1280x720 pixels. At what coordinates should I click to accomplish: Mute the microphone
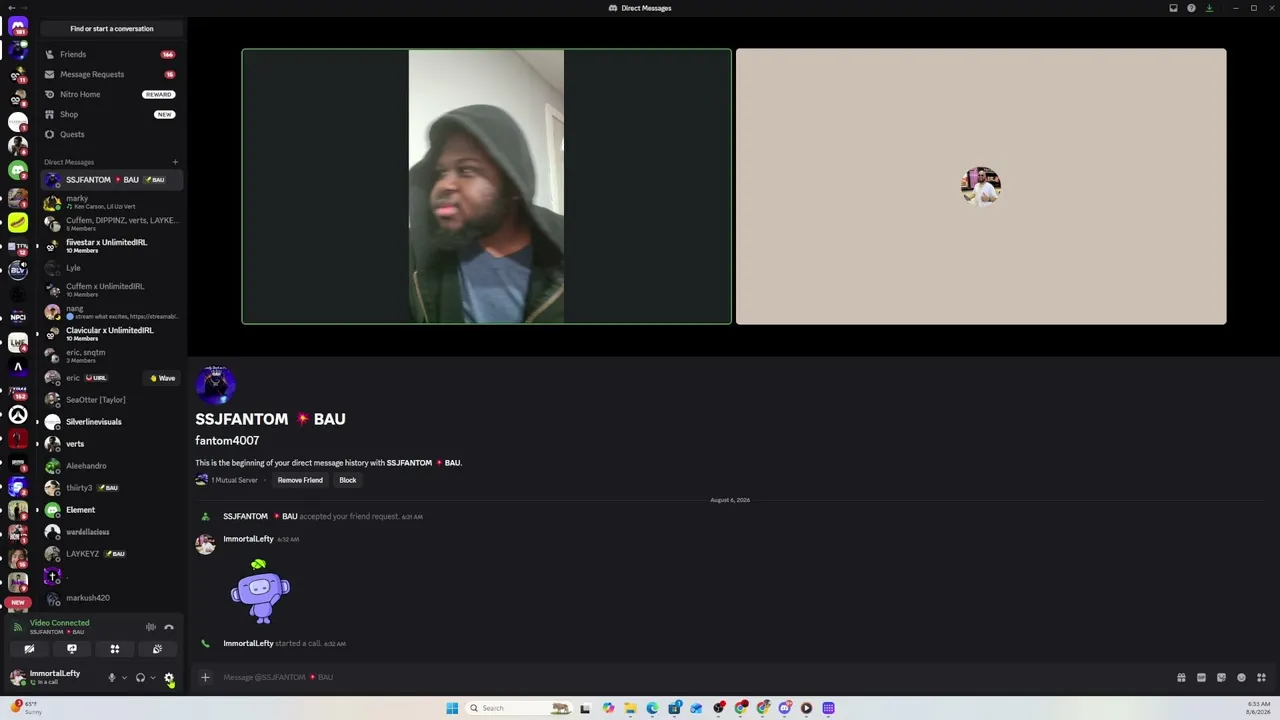coord(112,678)
